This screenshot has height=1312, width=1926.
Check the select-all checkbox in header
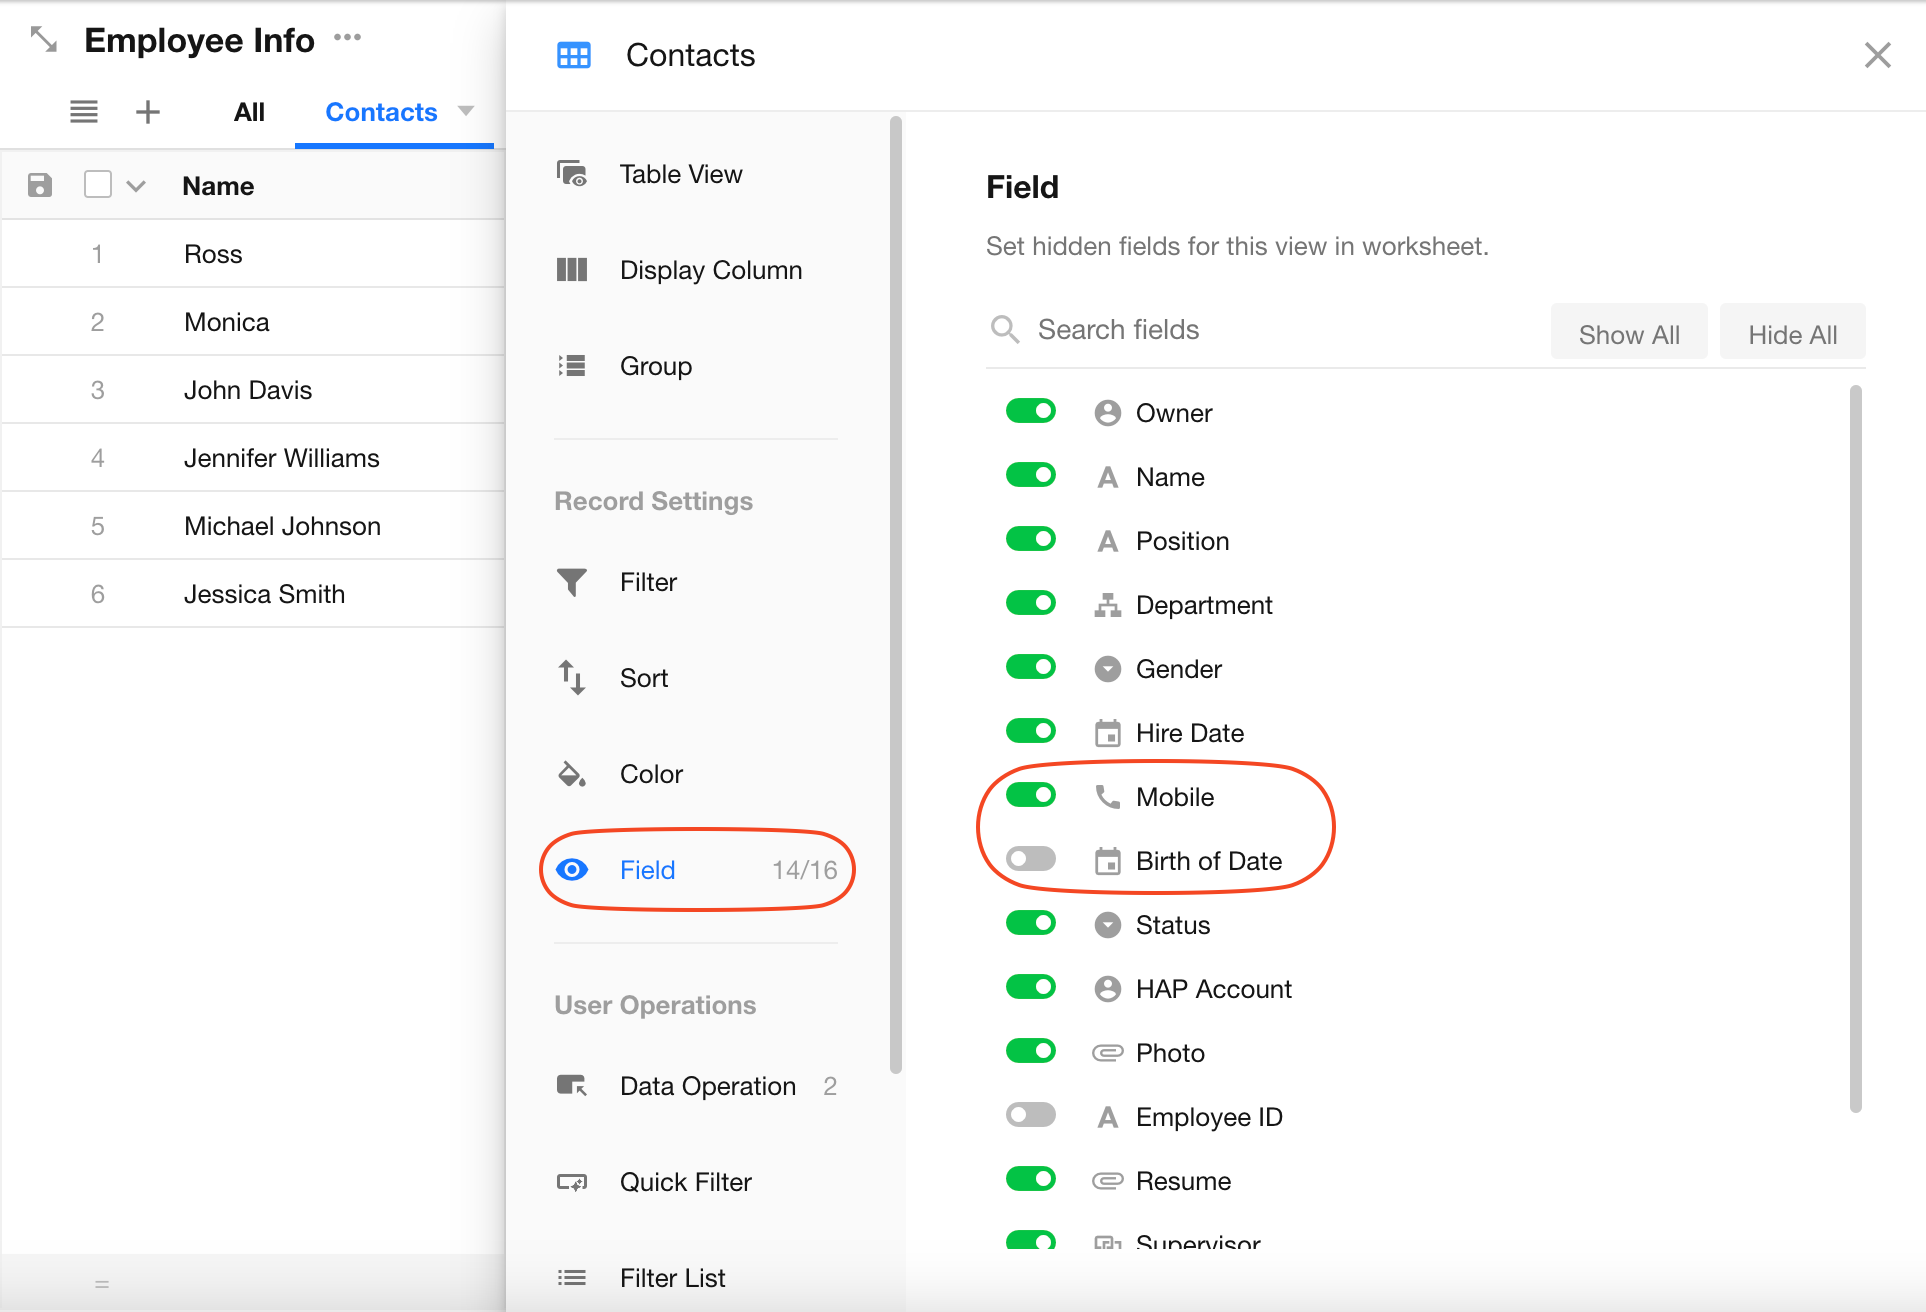click(98, 185)
